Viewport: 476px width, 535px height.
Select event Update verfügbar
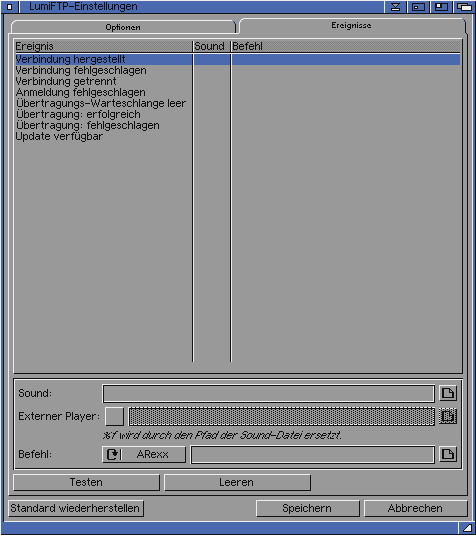237,136
